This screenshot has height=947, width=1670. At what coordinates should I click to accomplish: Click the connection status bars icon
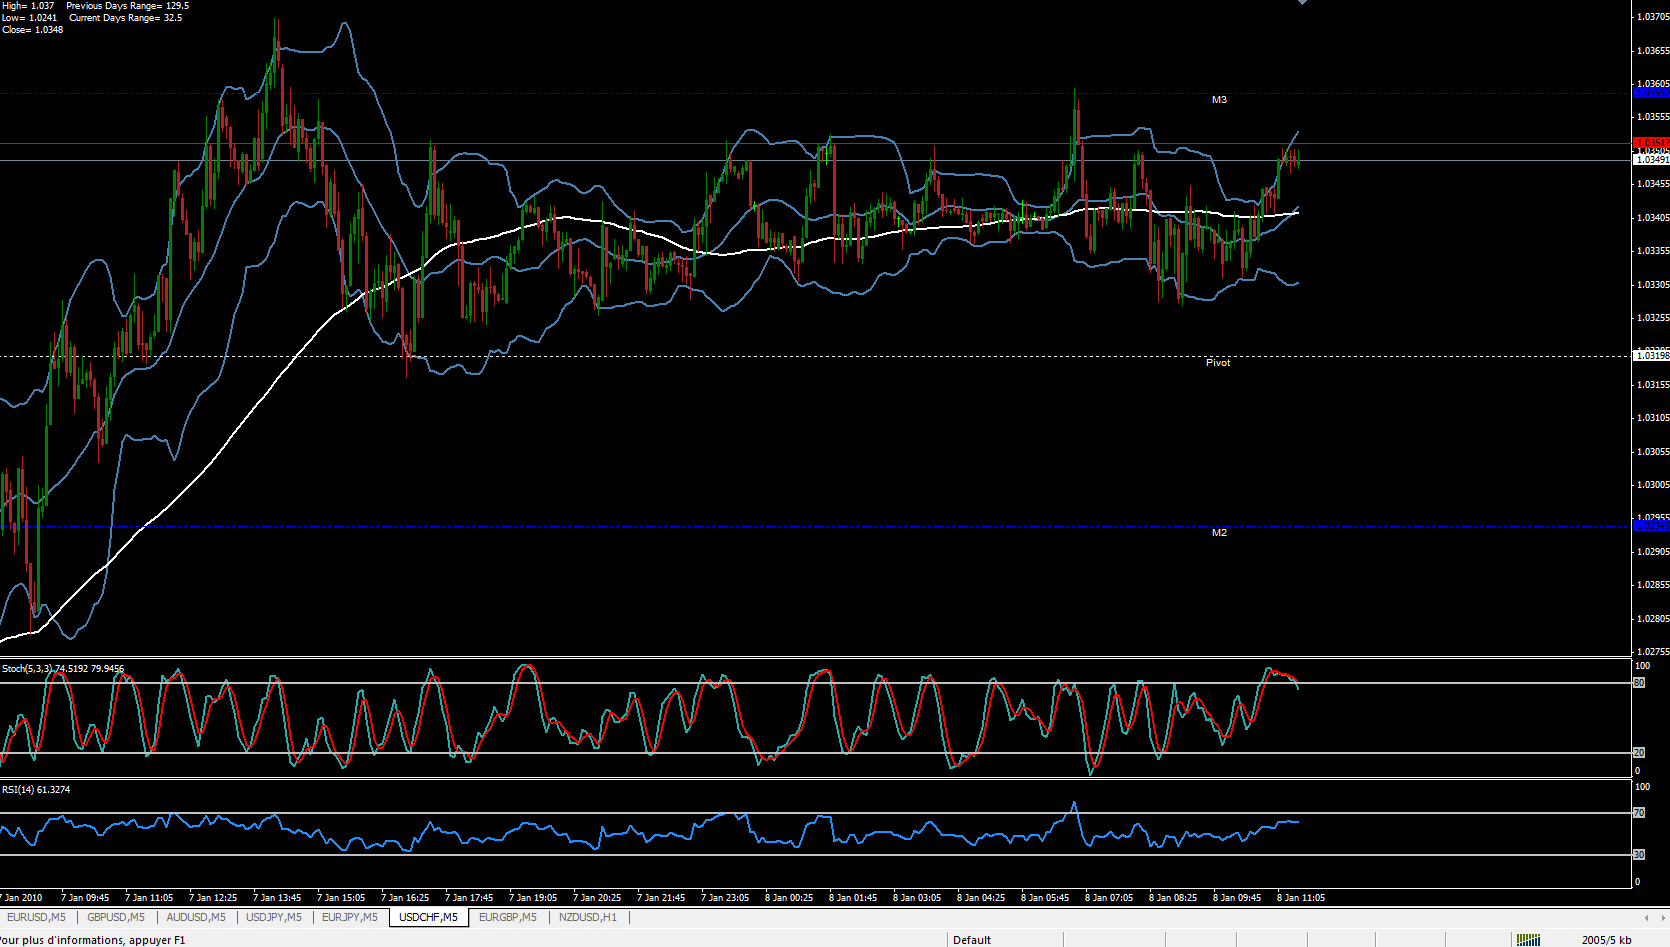1528,940
